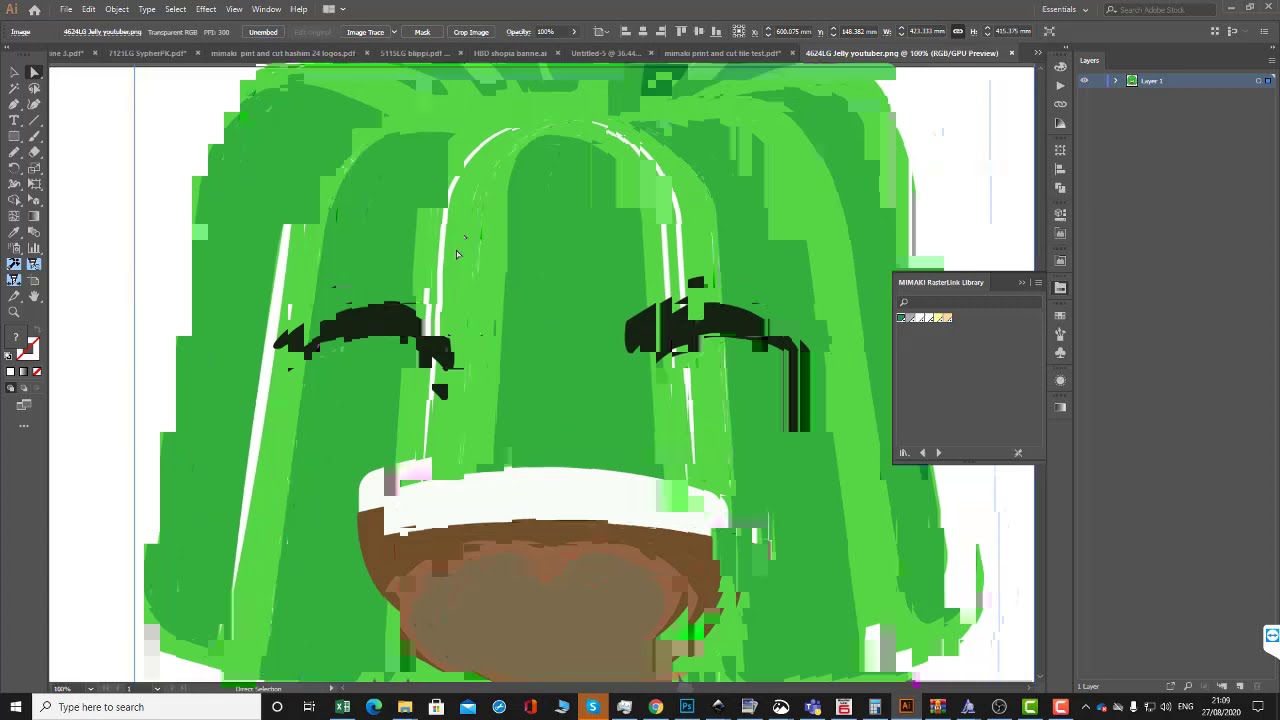Expand Layer 1 disclosure arrow
The height and width of the screenshot is (720, 1280).
pos(1115,81)
